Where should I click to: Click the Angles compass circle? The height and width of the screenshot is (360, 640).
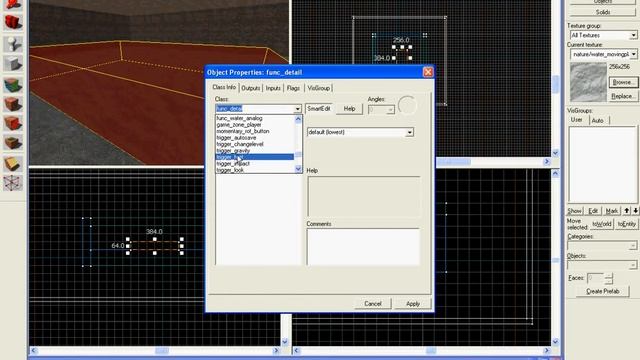click(x=407, y=105)
